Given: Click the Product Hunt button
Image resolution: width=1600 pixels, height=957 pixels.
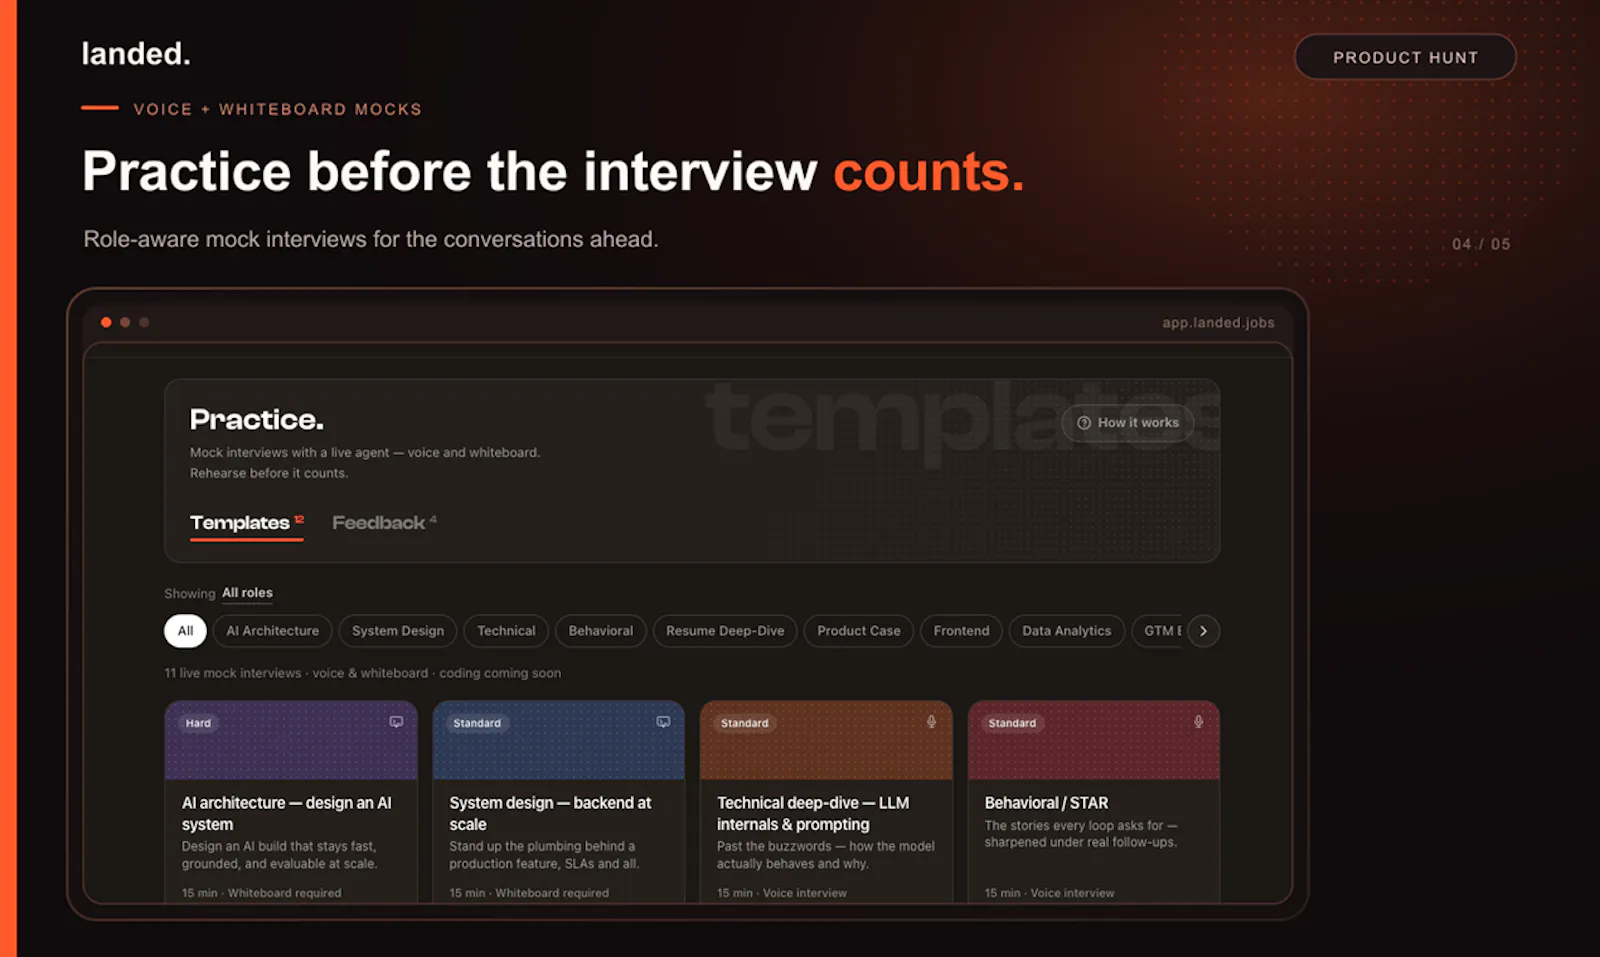Looking at the screenshot, I should pos(1405,57).
